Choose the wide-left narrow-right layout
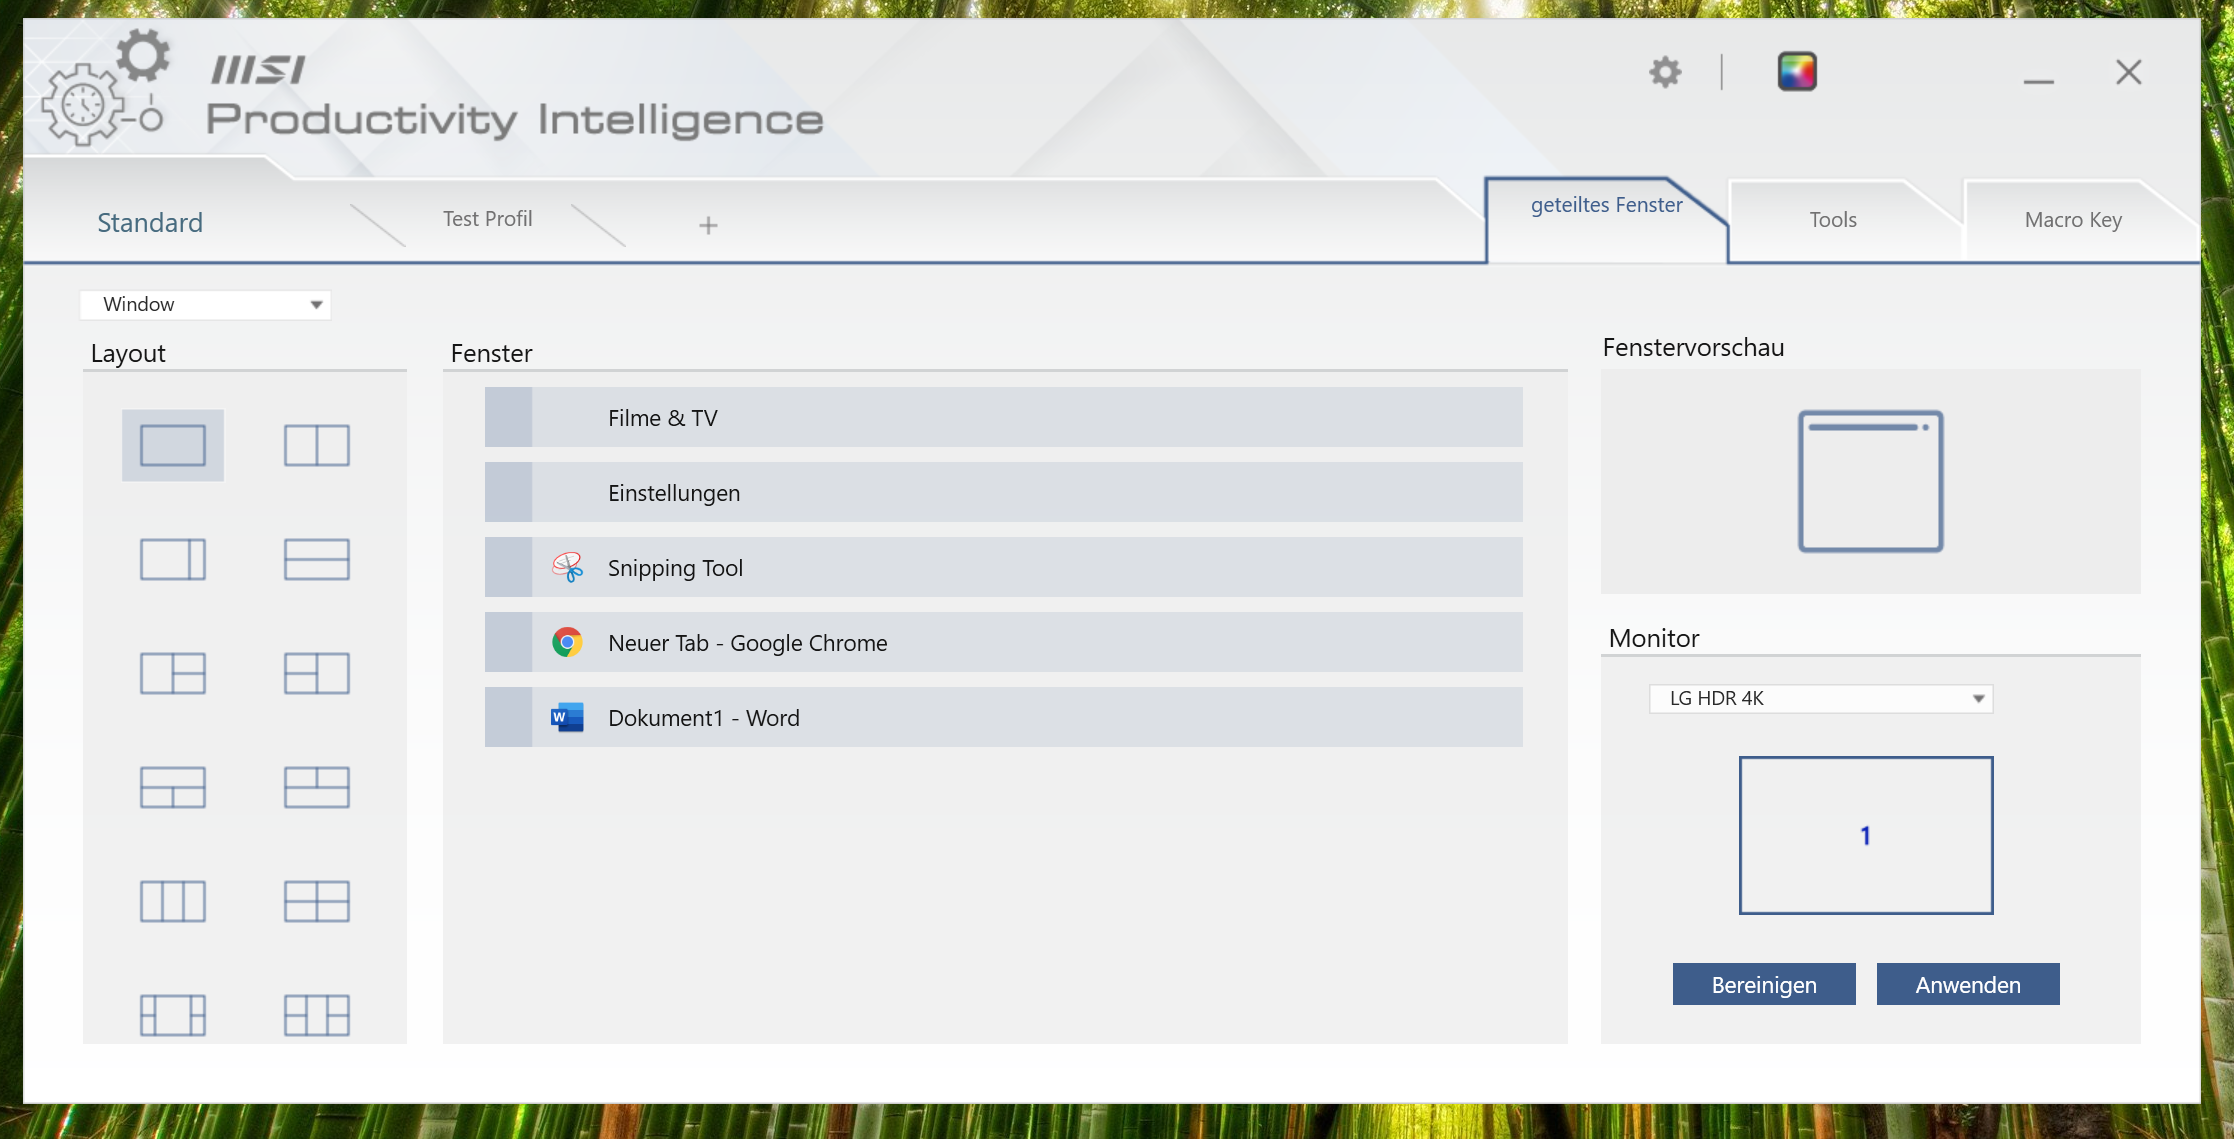 point(173,559)
